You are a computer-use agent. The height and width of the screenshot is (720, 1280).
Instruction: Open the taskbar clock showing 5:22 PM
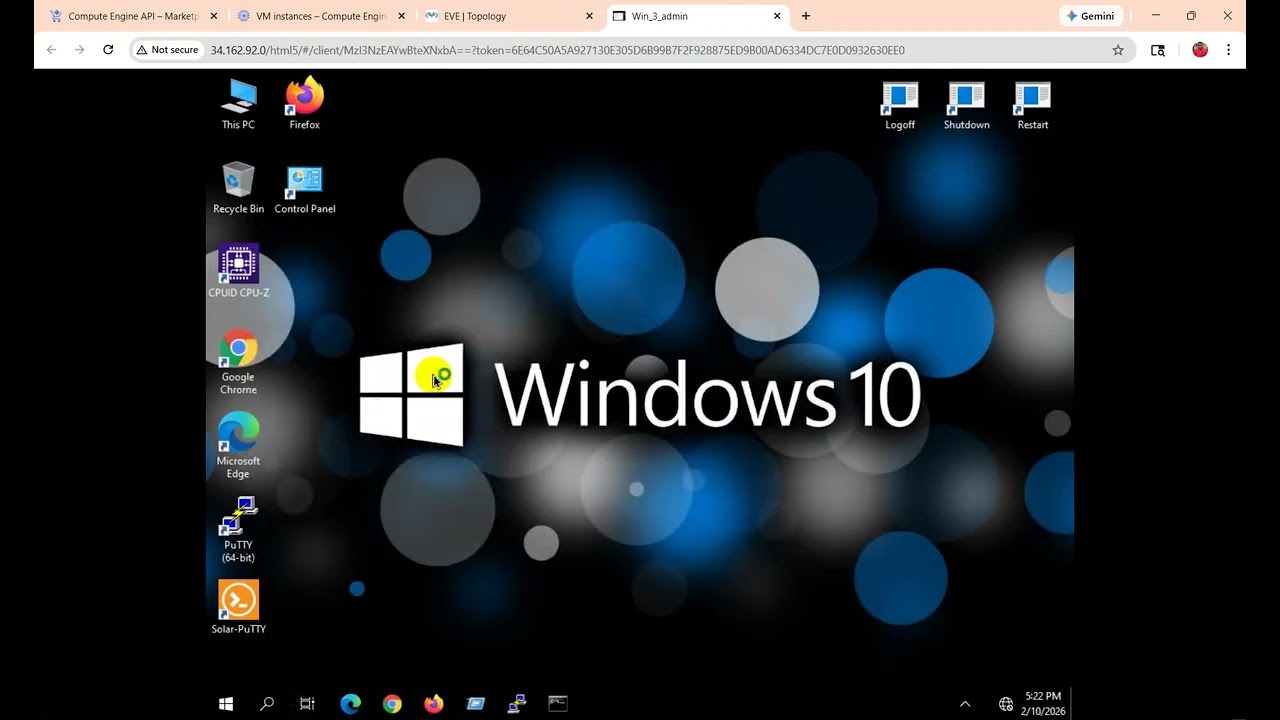(1043, 704)
